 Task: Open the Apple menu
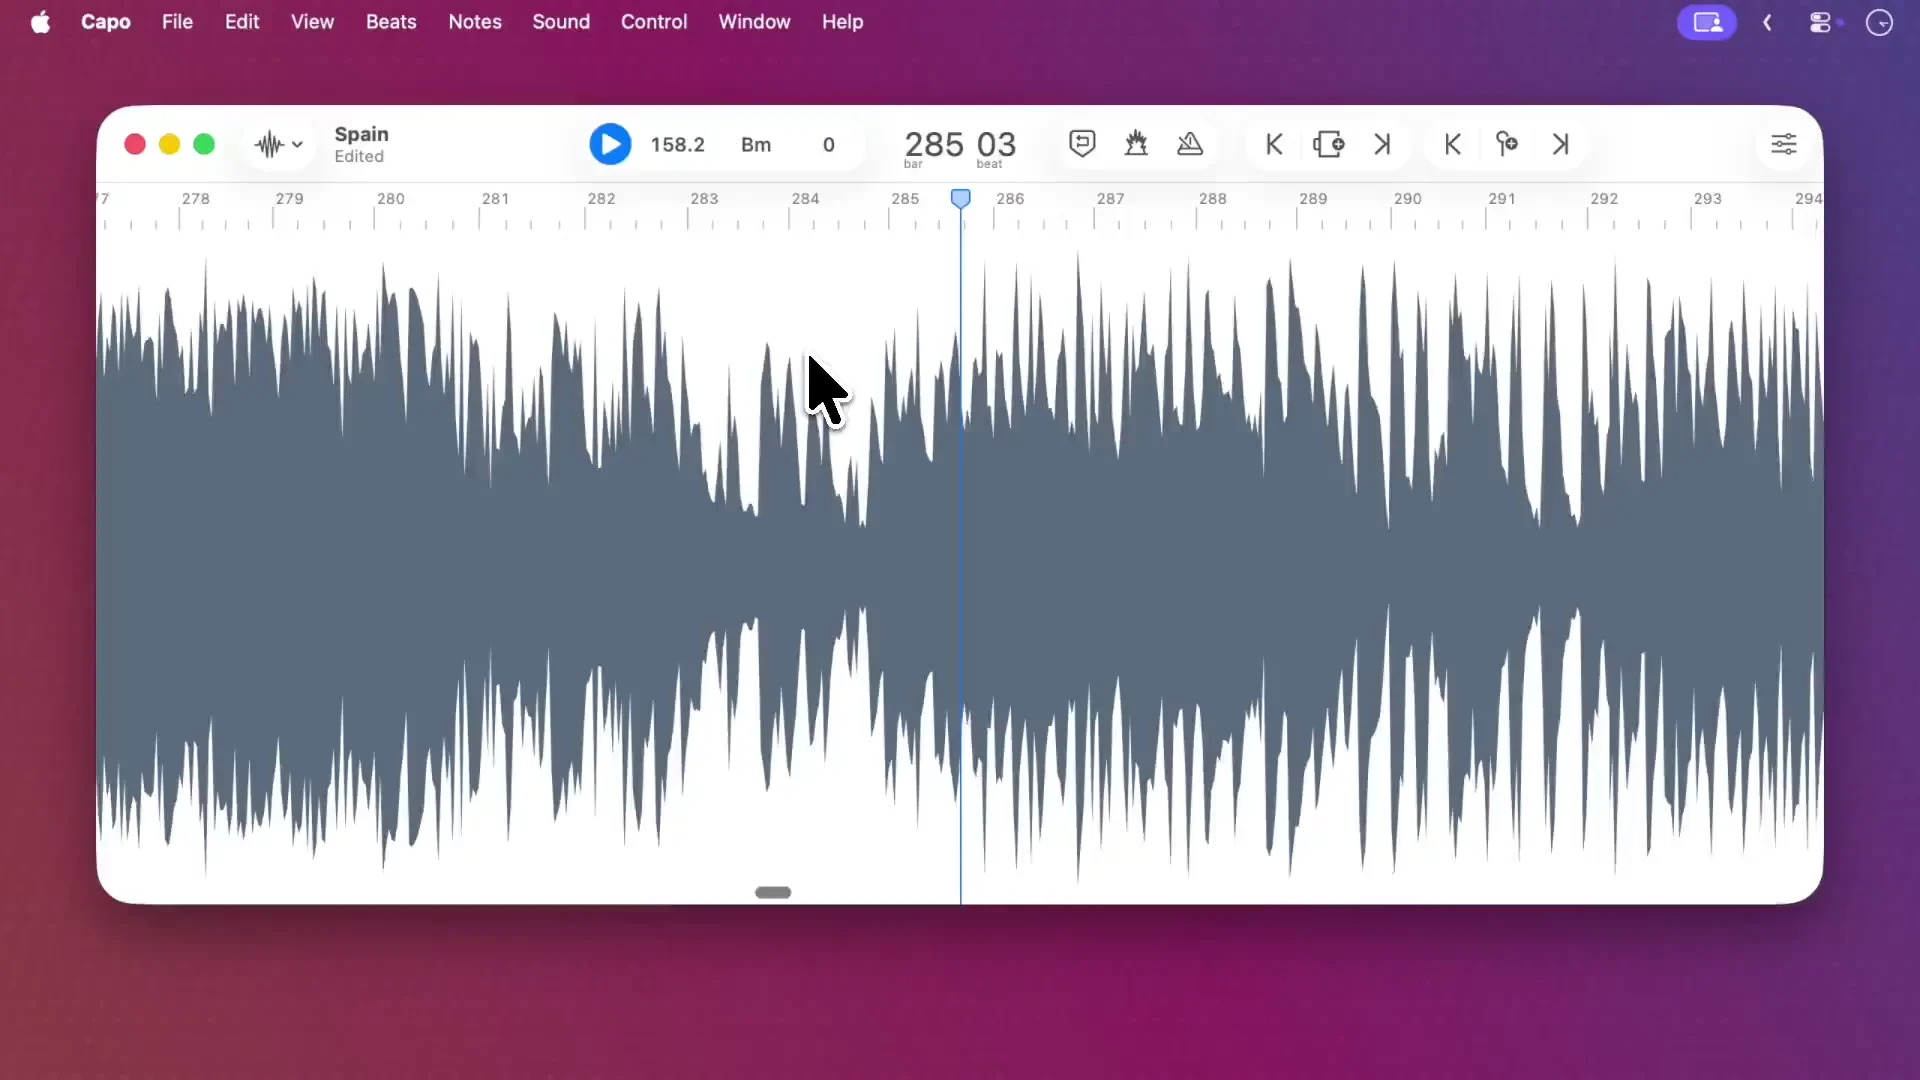click(x=41, y=22)
